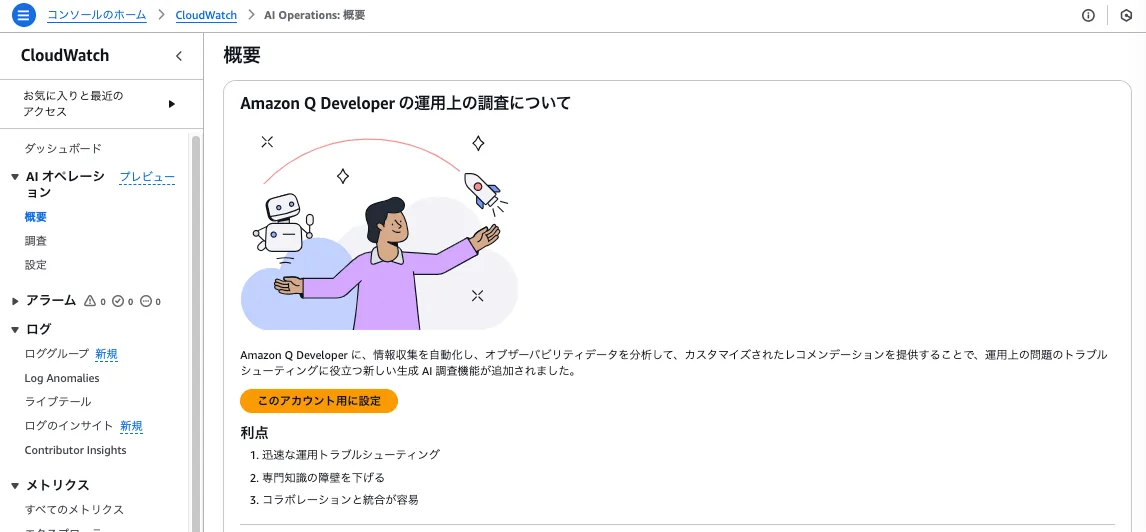Open ログのインサイト in the sidebar
1146x532 pixels.
click(69, 425)
